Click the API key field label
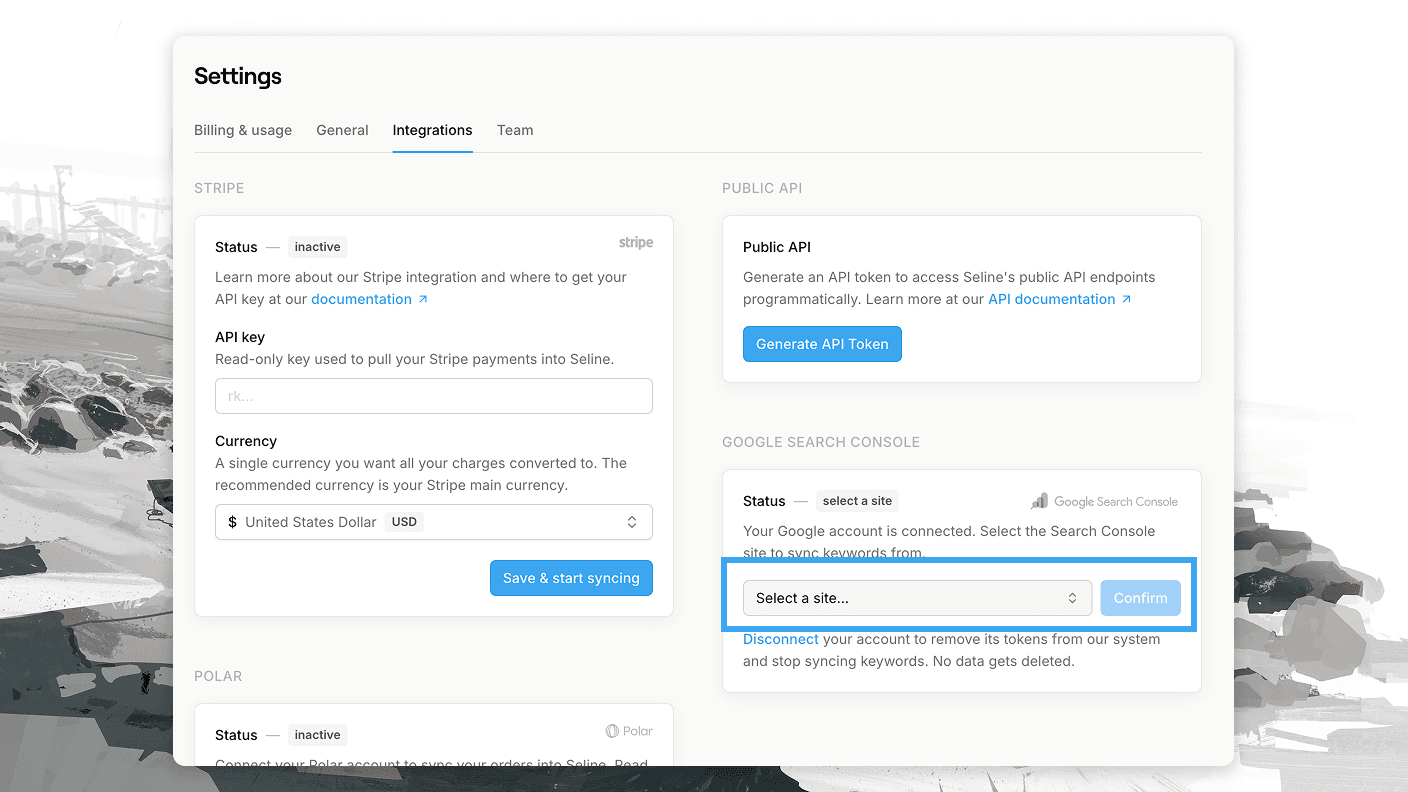 tap(240, 337)
